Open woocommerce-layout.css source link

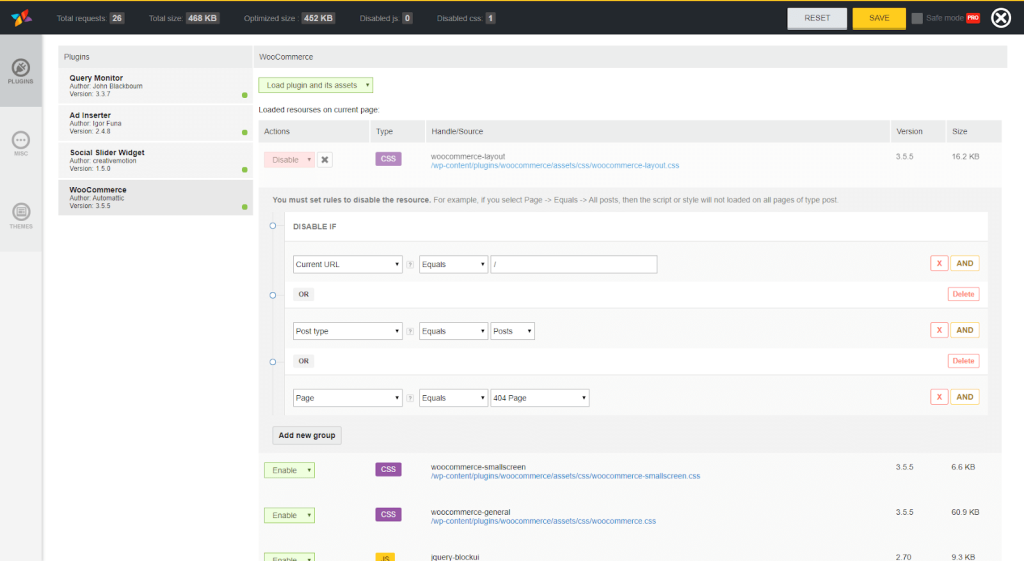click(x=554, y=166)
